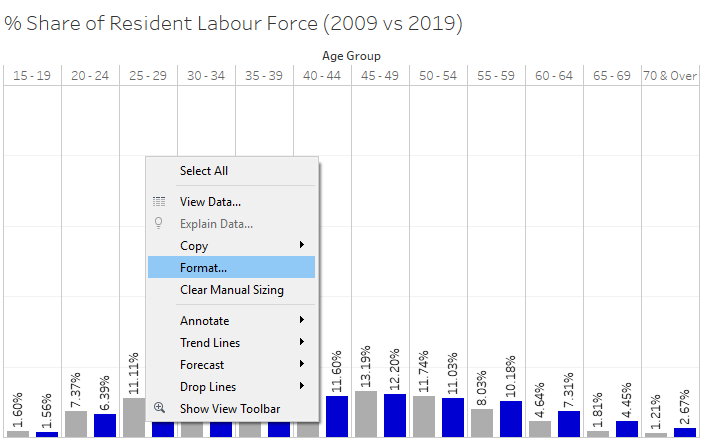Click the Explain Data lightbulb icon
Screen dimensions: 707x446
tap(159, 224)
